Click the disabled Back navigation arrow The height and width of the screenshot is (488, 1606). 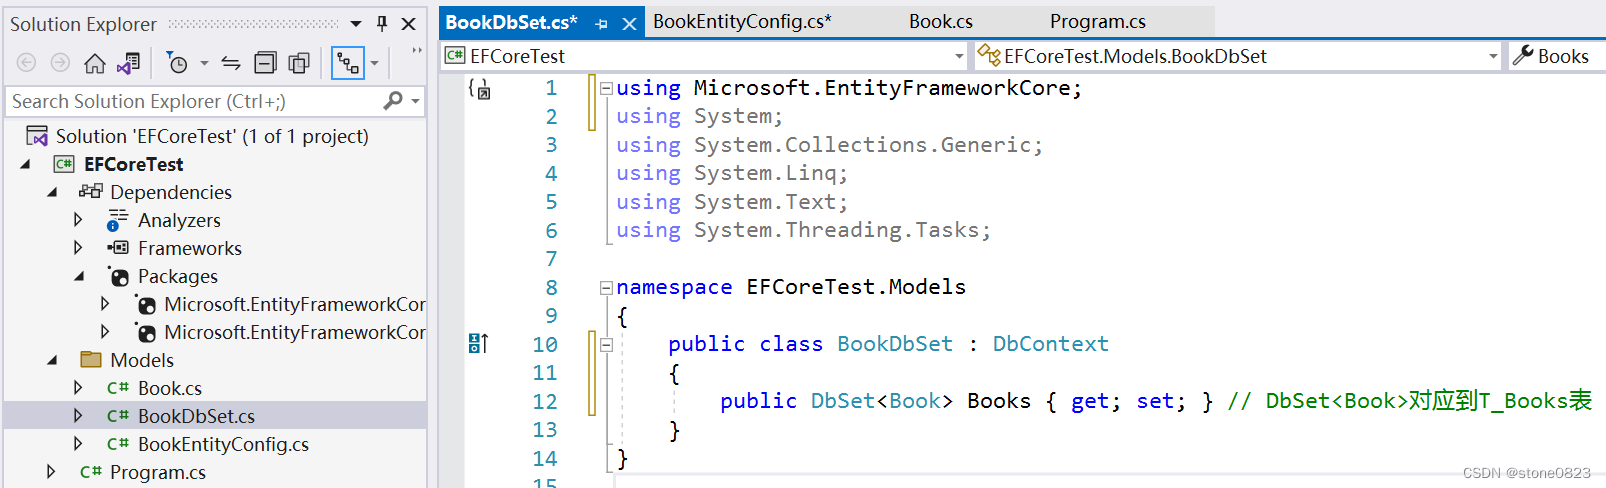27,63
